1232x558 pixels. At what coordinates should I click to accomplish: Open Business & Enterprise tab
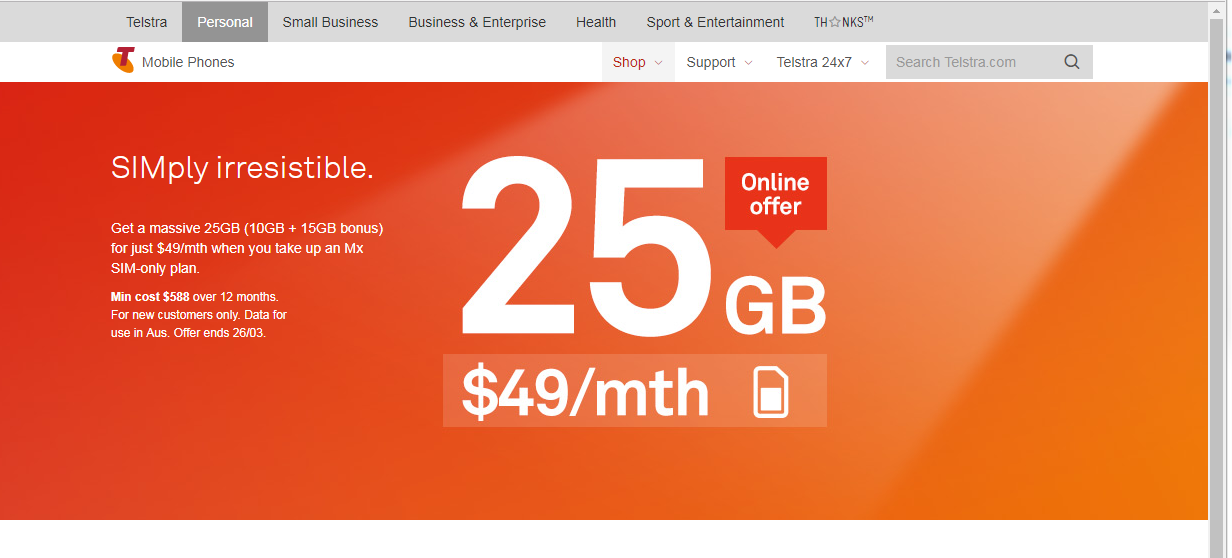[x=477, y=22]
